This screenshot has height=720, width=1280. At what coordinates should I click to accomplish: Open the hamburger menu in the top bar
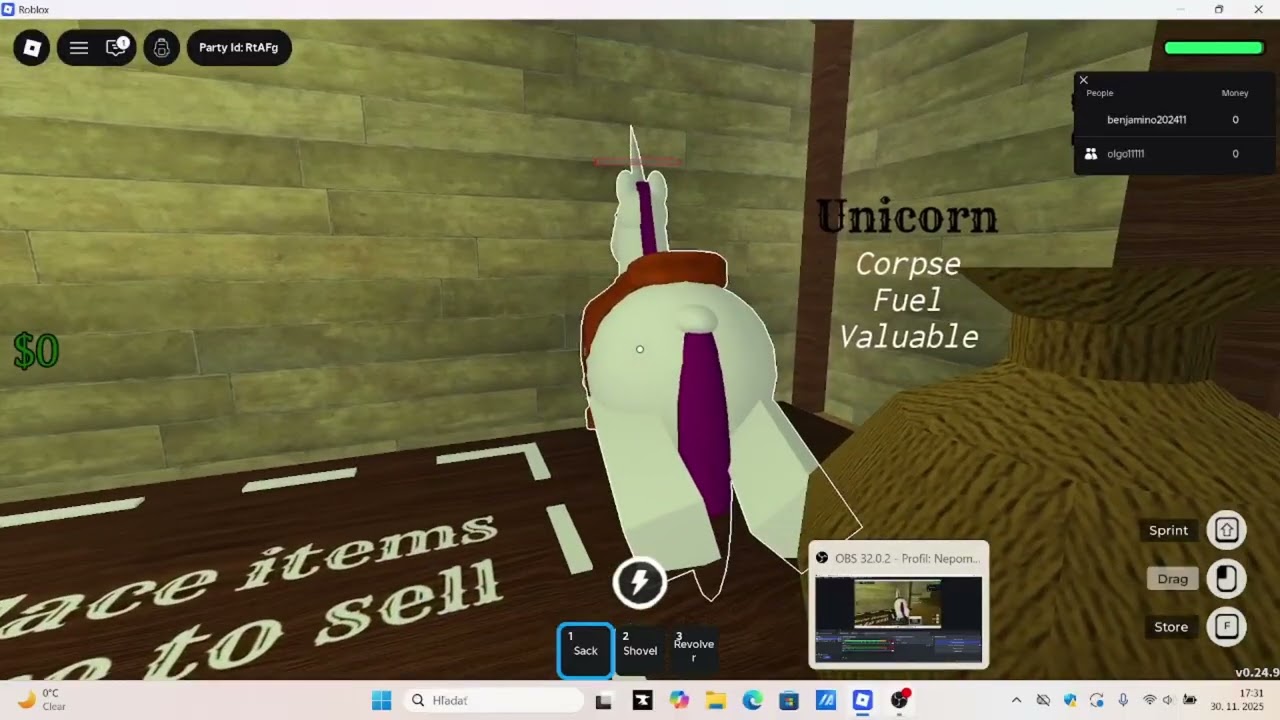click(x=79, y=47)
